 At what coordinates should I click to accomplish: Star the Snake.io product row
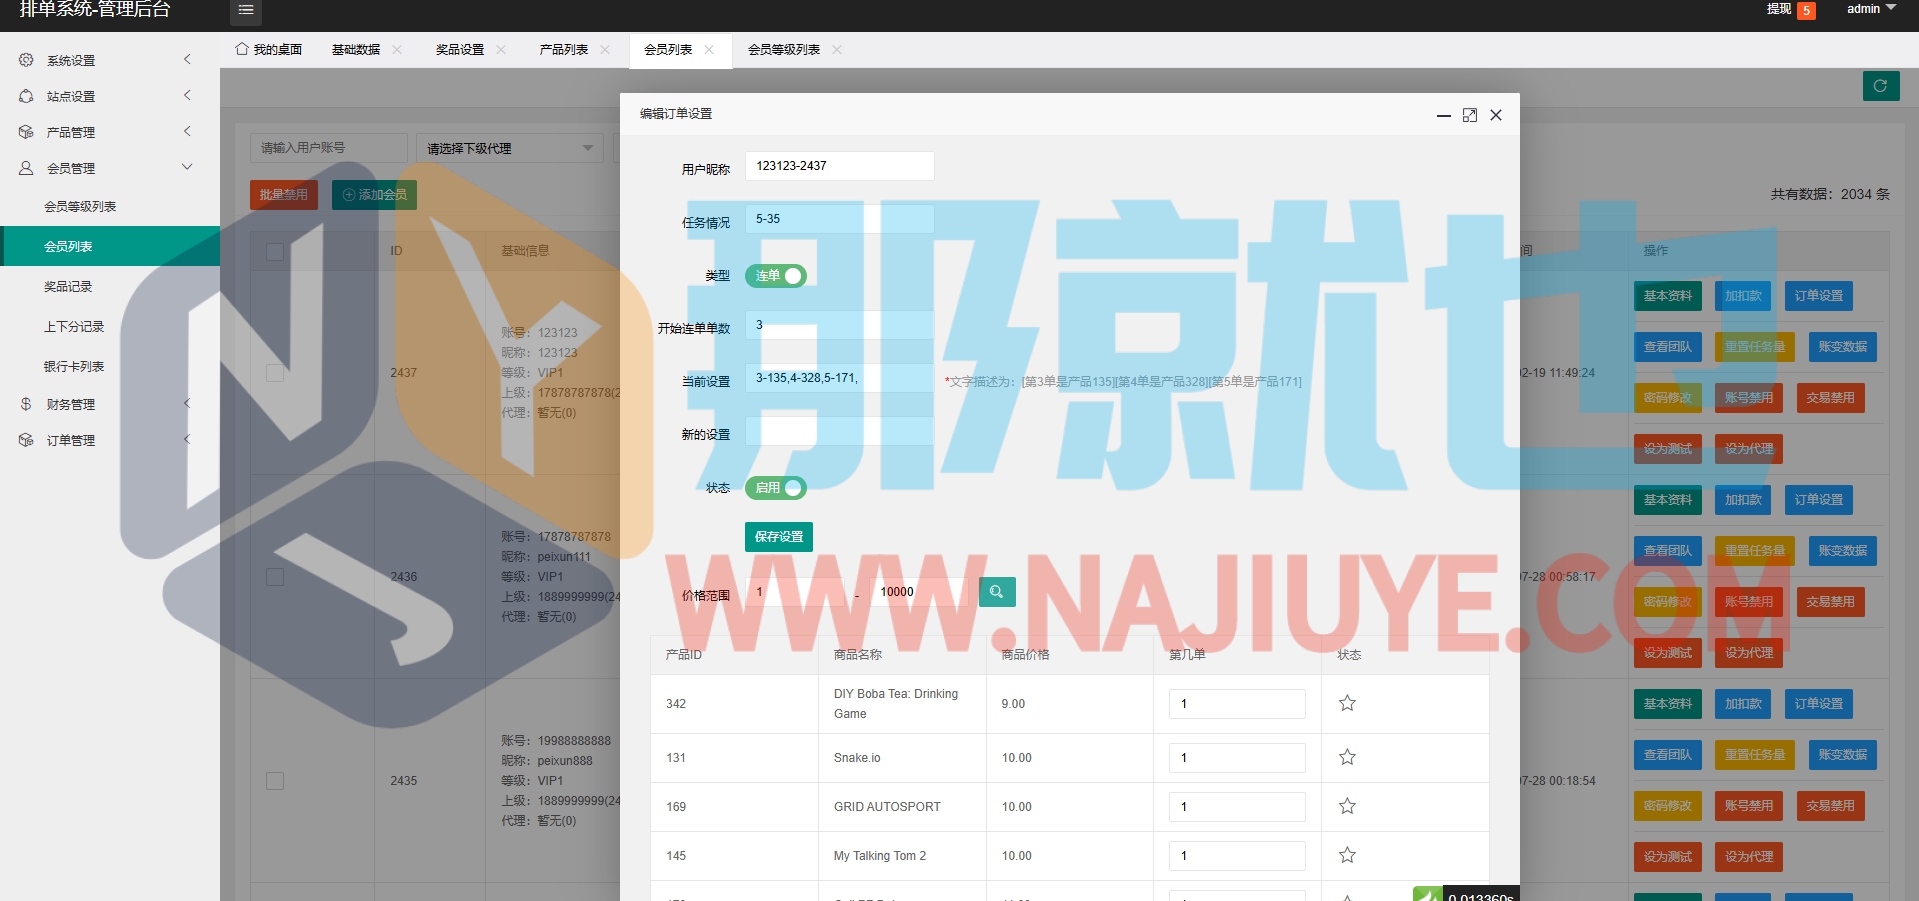point(1347,757)
